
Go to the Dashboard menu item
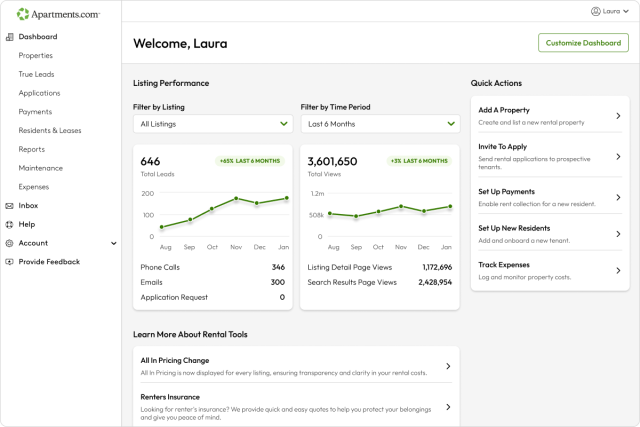point(38,37)
